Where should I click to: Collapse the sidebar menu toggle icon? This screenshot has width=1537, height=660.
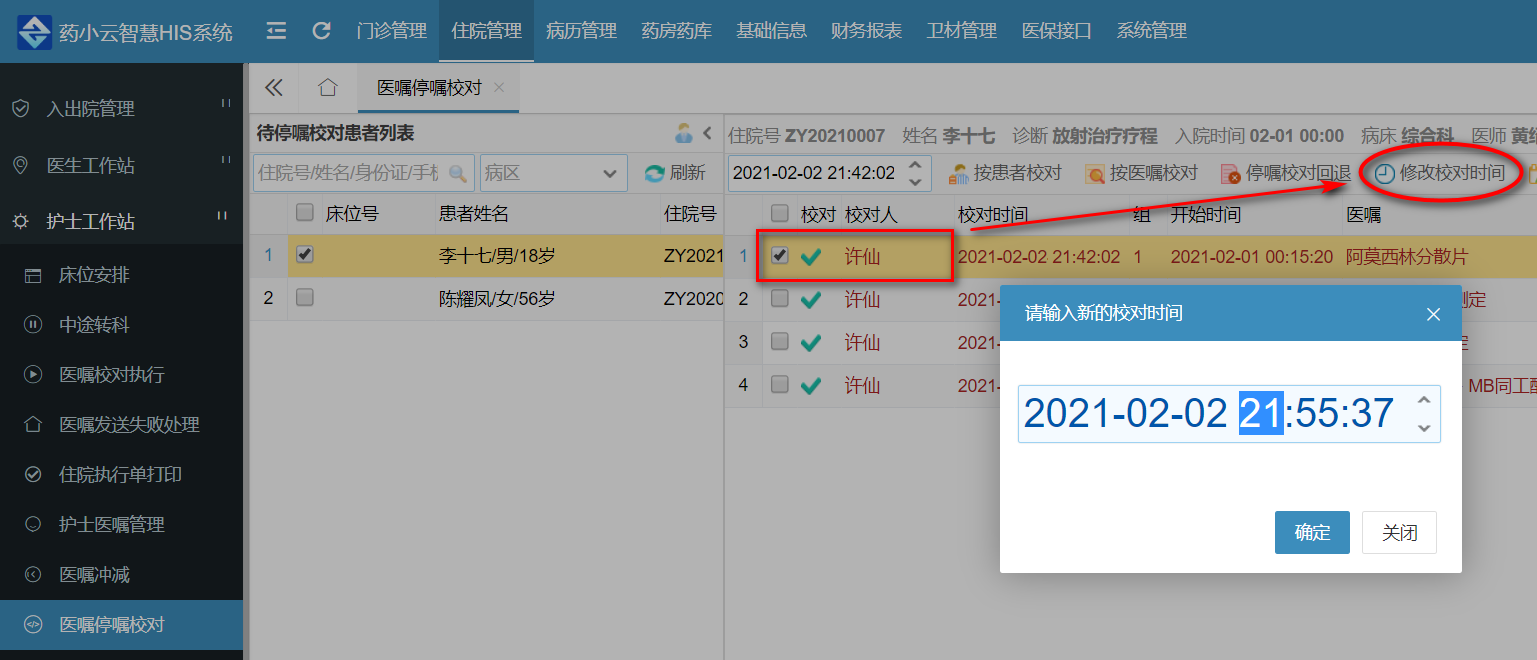pos(277,31)
